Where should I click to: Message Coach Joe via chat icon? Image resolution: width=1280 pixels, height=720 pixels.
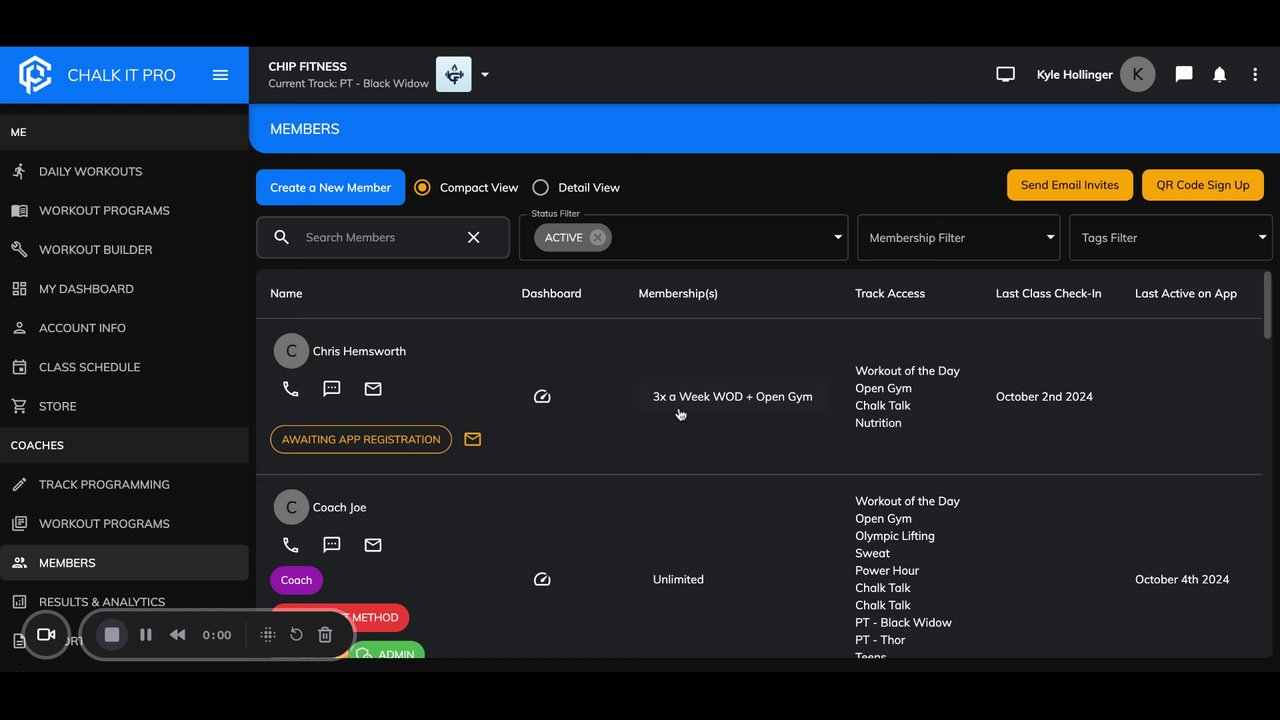[x=332, y=545]
